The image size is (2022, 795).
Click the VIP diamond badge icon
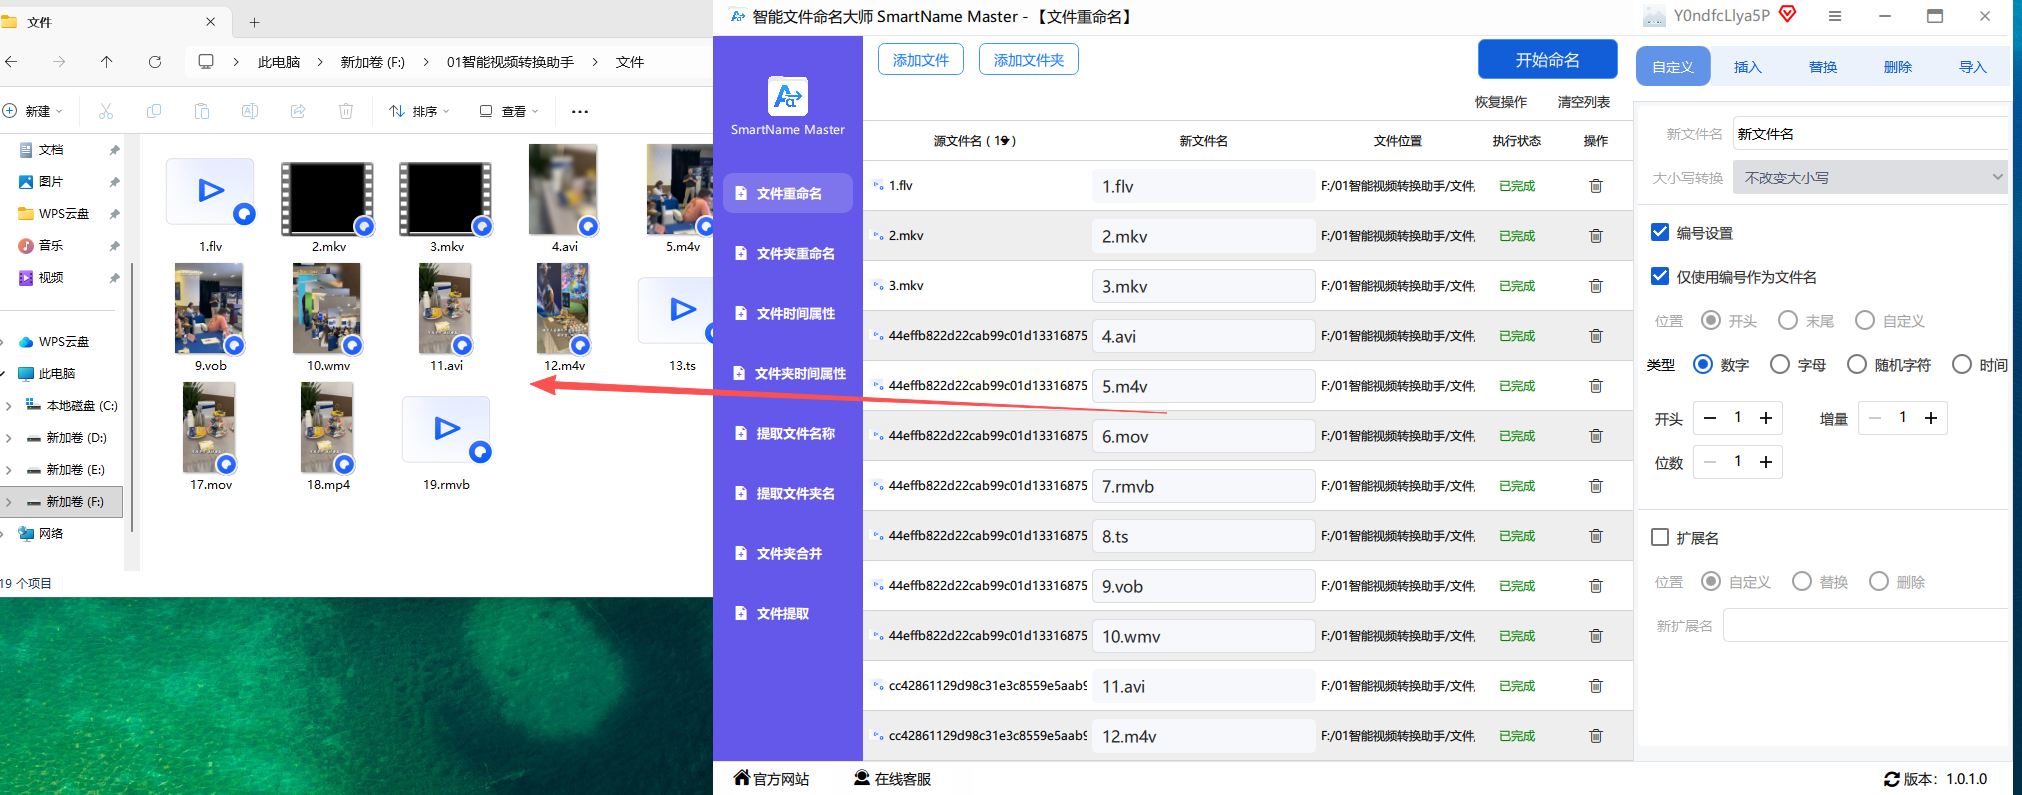click(x=1788, y=14)
